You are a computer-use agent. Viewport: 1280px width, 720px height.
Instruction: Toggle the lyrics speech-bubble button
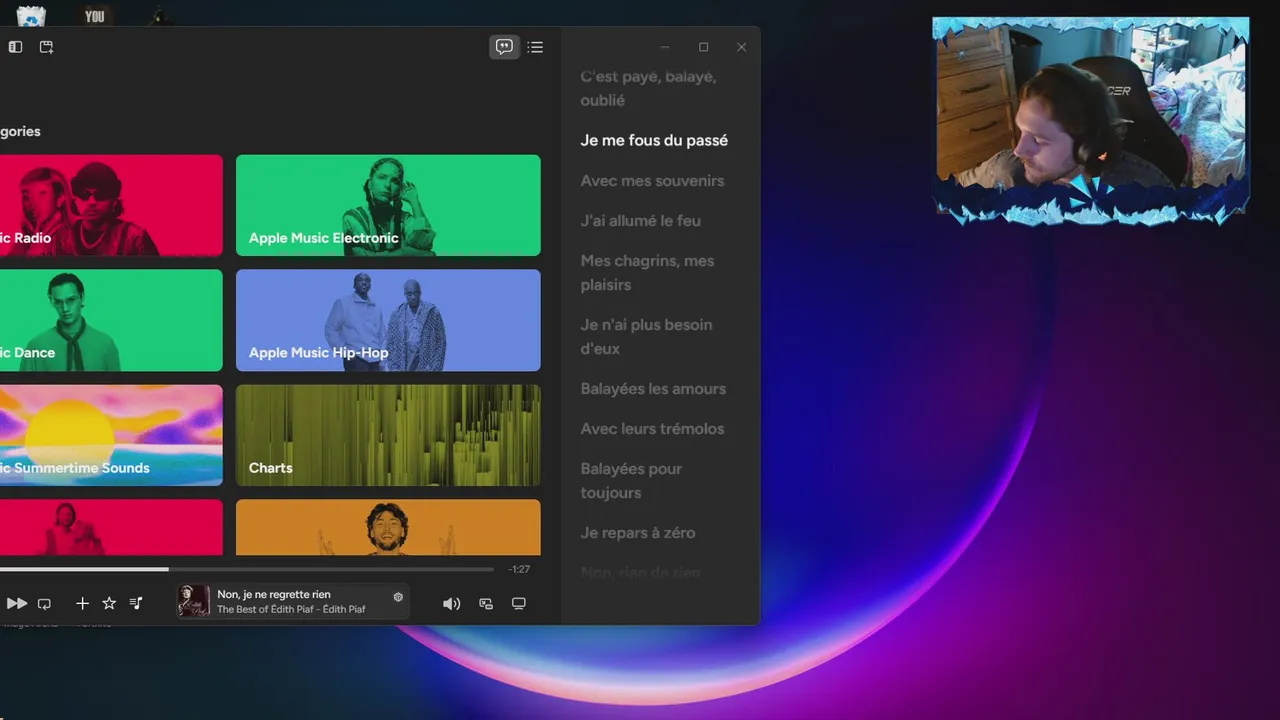coord(504,47)
